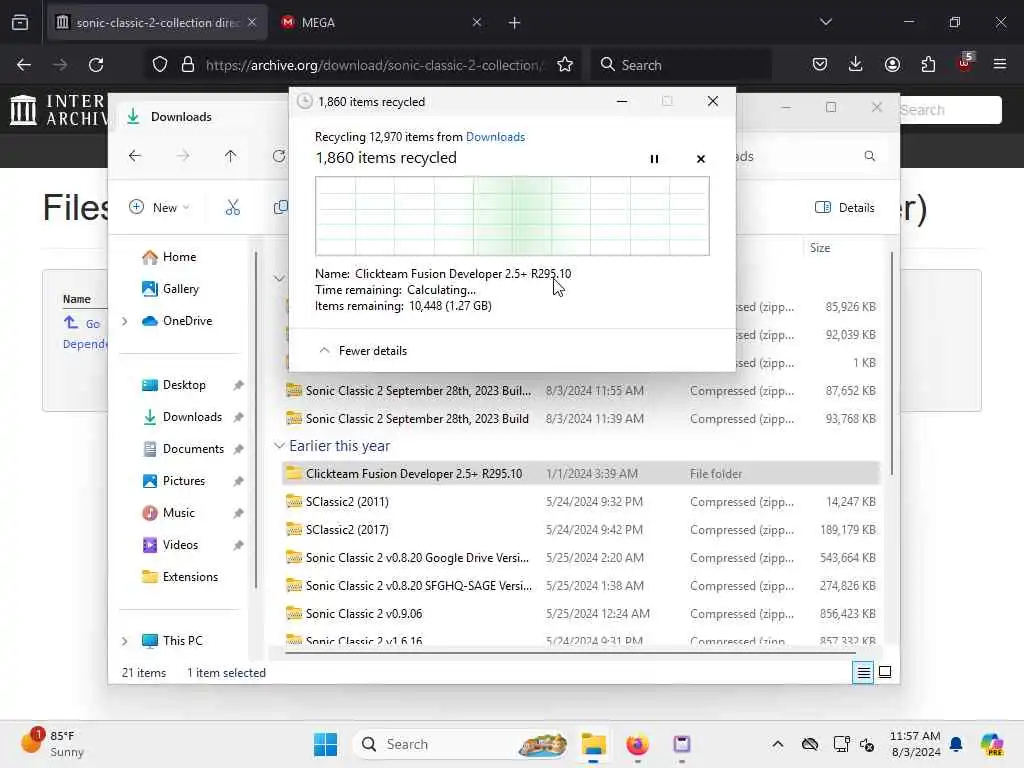Open Firefox extensions puzzle icon

coord(928,64)
